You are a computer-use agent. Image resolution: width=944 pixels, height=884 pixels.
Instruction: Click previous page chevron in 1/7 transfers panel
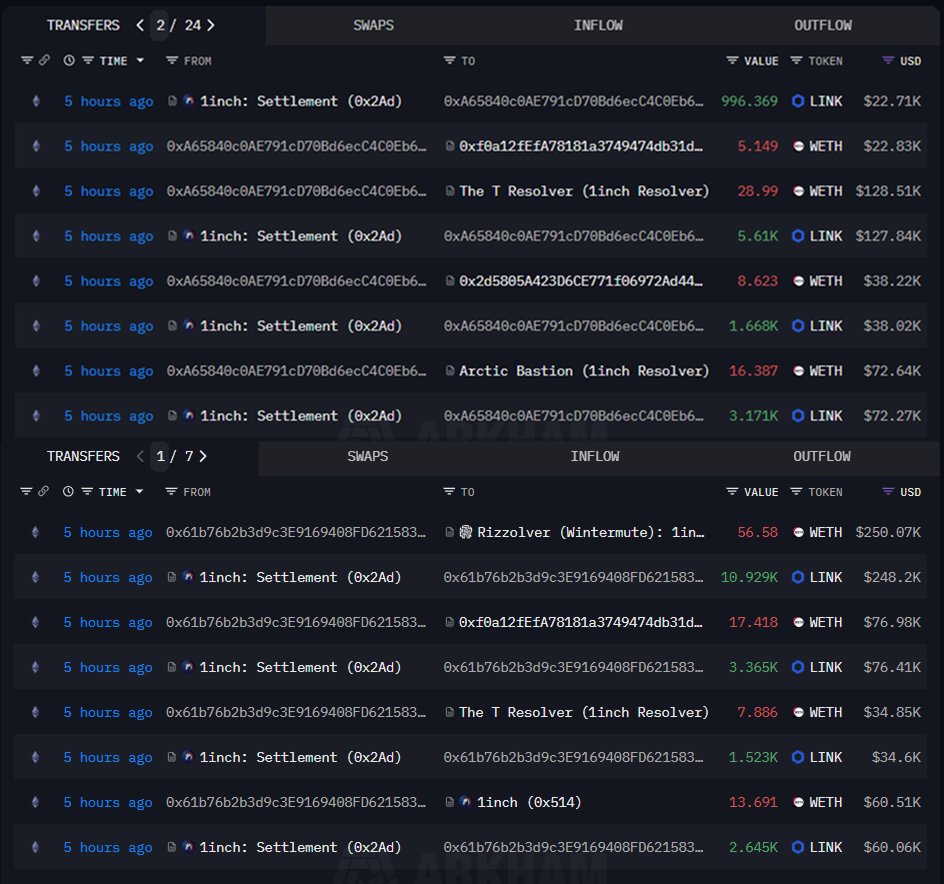(x=140, y=456)
